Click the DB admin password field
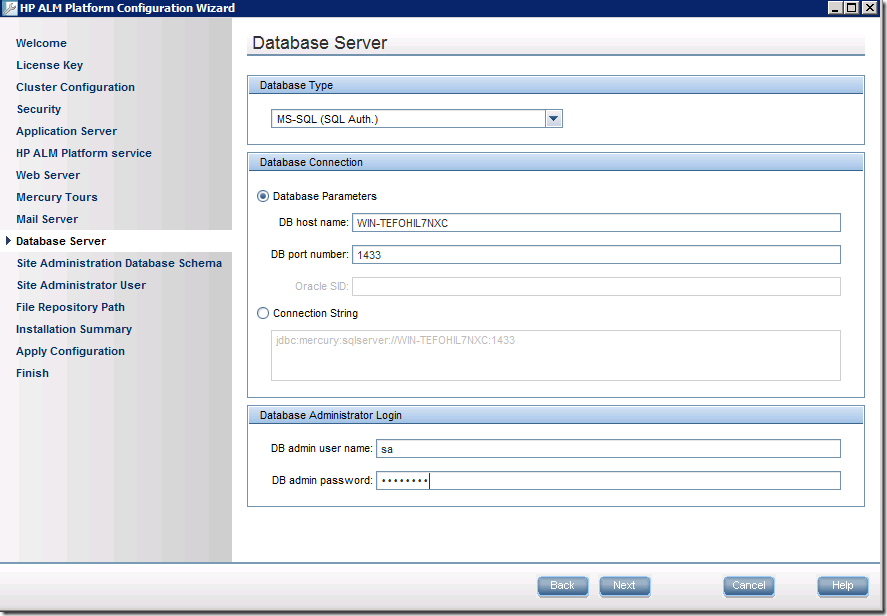The height and width of the screenshot is (616, 887). click(x=608, y=481)
